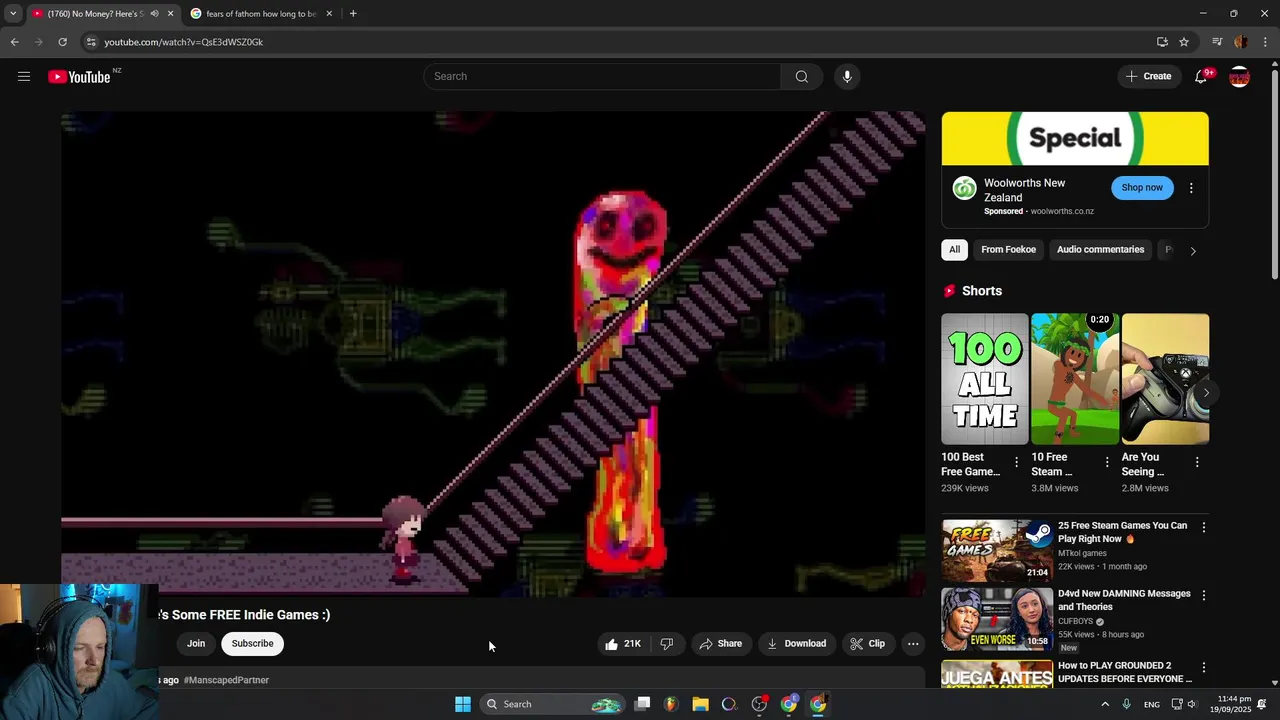The width and height of the screenshot is (1280, 720).
Task: Reload the page
Action: pyautogui.click(x=62, y=42)
